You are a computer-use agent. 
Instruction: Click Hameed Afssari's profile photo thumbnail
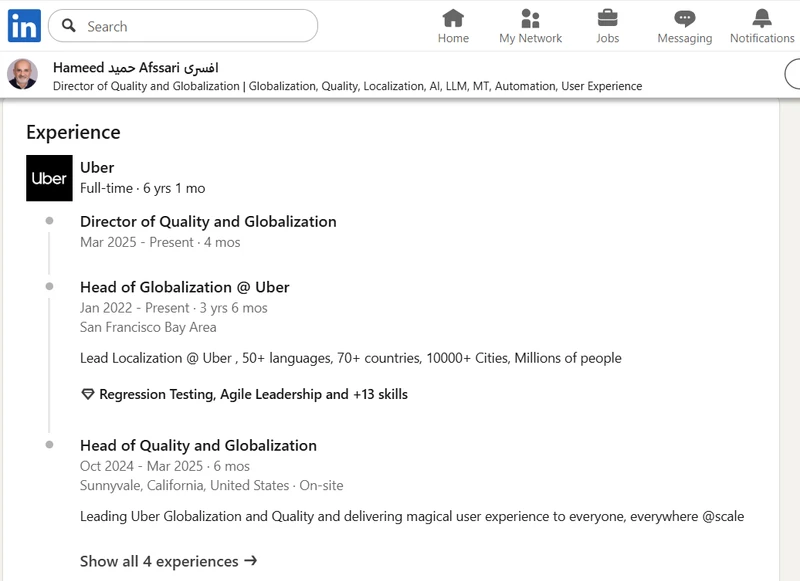pyautogui.click(x=23, y=75)
